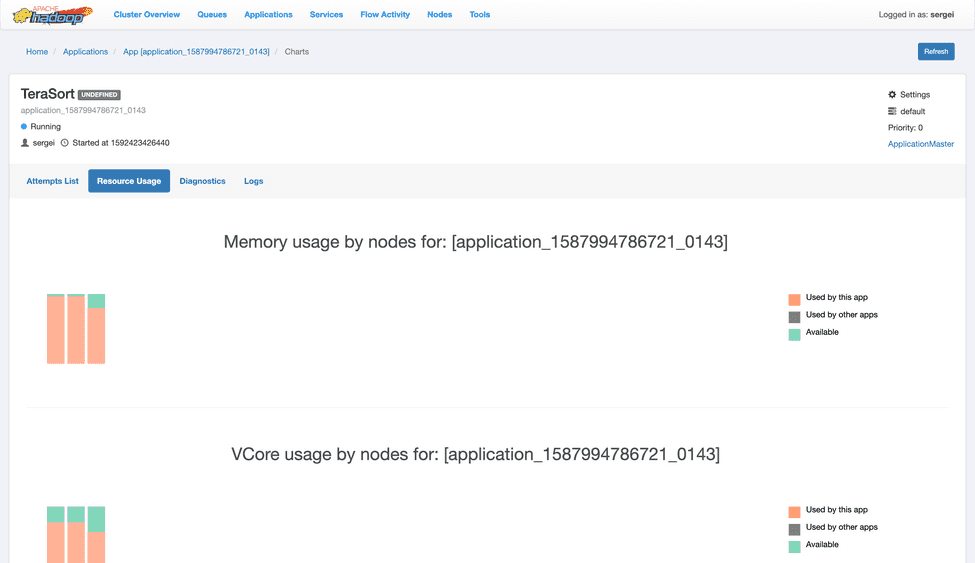
Task: Follow the ApplicationMaster link
Action: click(x=920, y=144)
